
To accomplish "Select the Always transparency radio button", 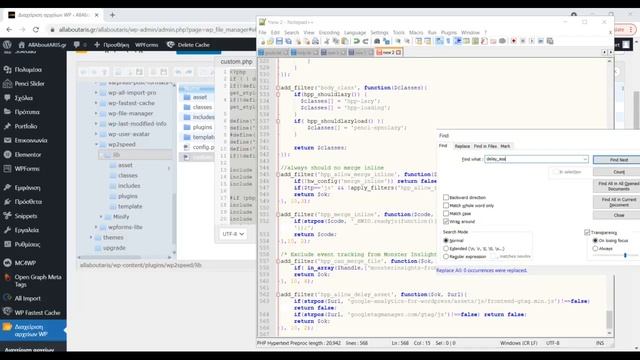I will click(595, 248).
